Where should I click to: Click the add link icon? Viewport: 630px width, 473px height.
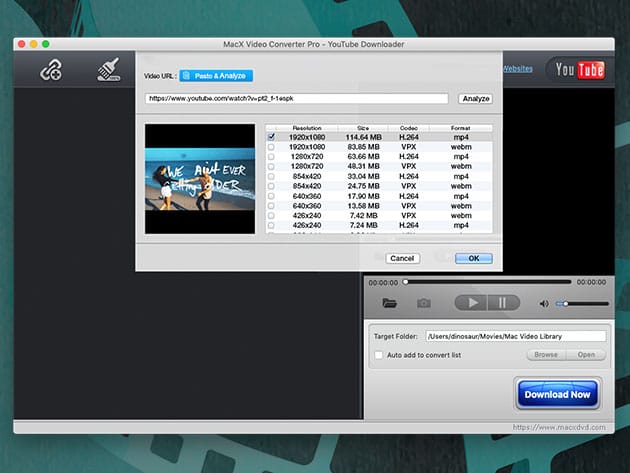[51, 70]
